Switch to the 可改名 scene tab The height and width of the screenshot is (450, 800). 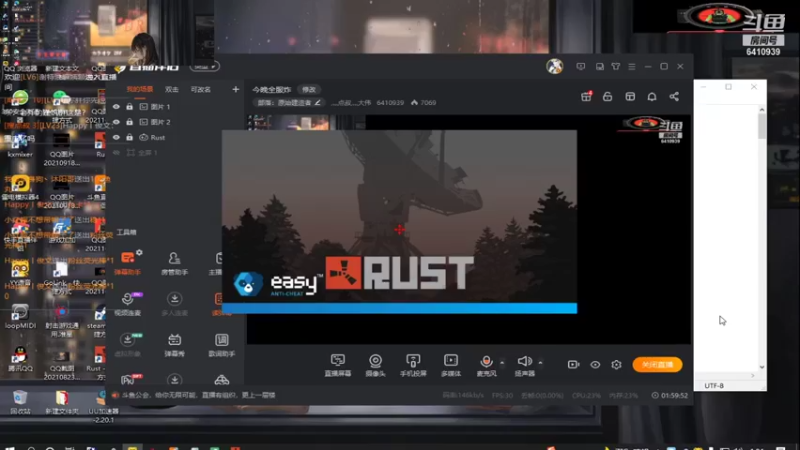tap(201, 89)
